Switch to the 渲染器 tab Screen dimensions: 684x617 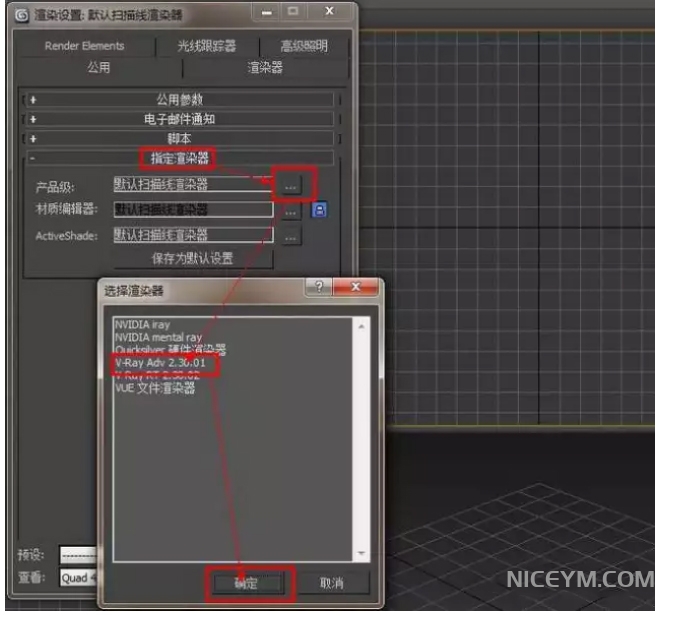point(265,68)
